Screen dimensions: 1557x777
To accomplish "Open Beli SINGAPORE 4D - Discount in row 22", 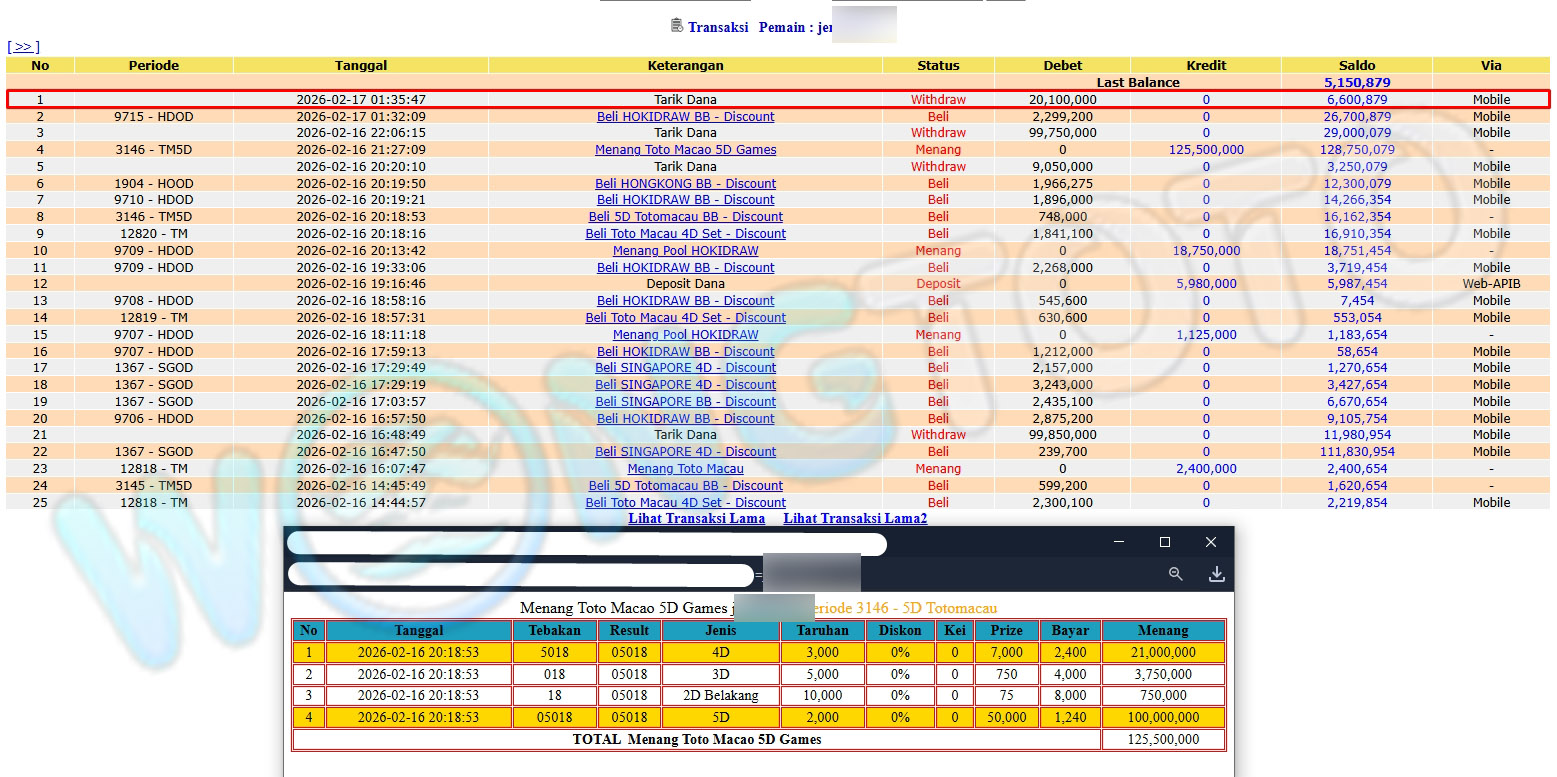I will (x=685, y=452).
